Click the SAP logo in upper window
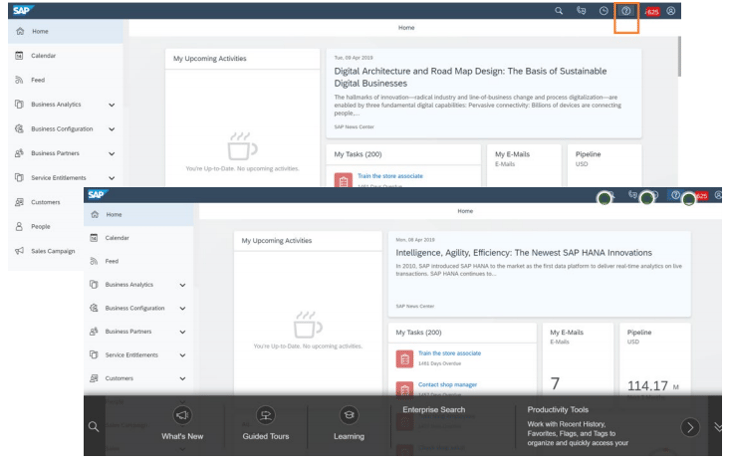Image resolution: width=730 pixels, height=464 pixels. click(23, 10)
